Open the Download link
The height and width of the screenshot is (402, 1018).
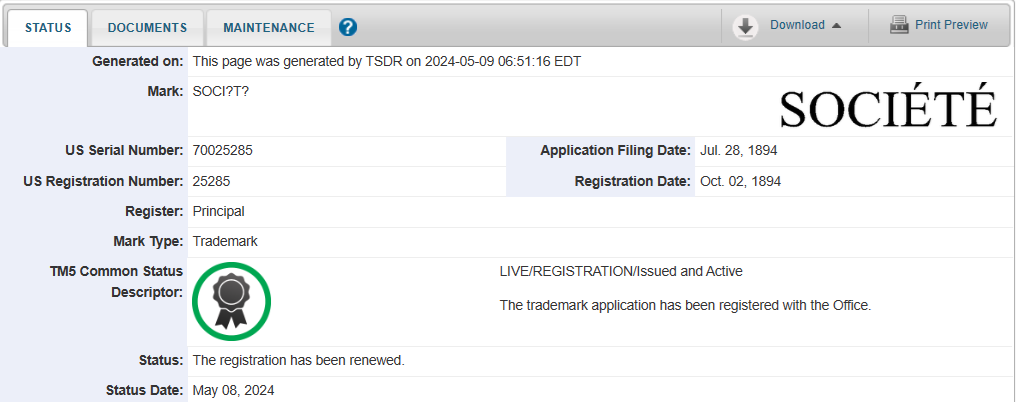coord(797,25)
